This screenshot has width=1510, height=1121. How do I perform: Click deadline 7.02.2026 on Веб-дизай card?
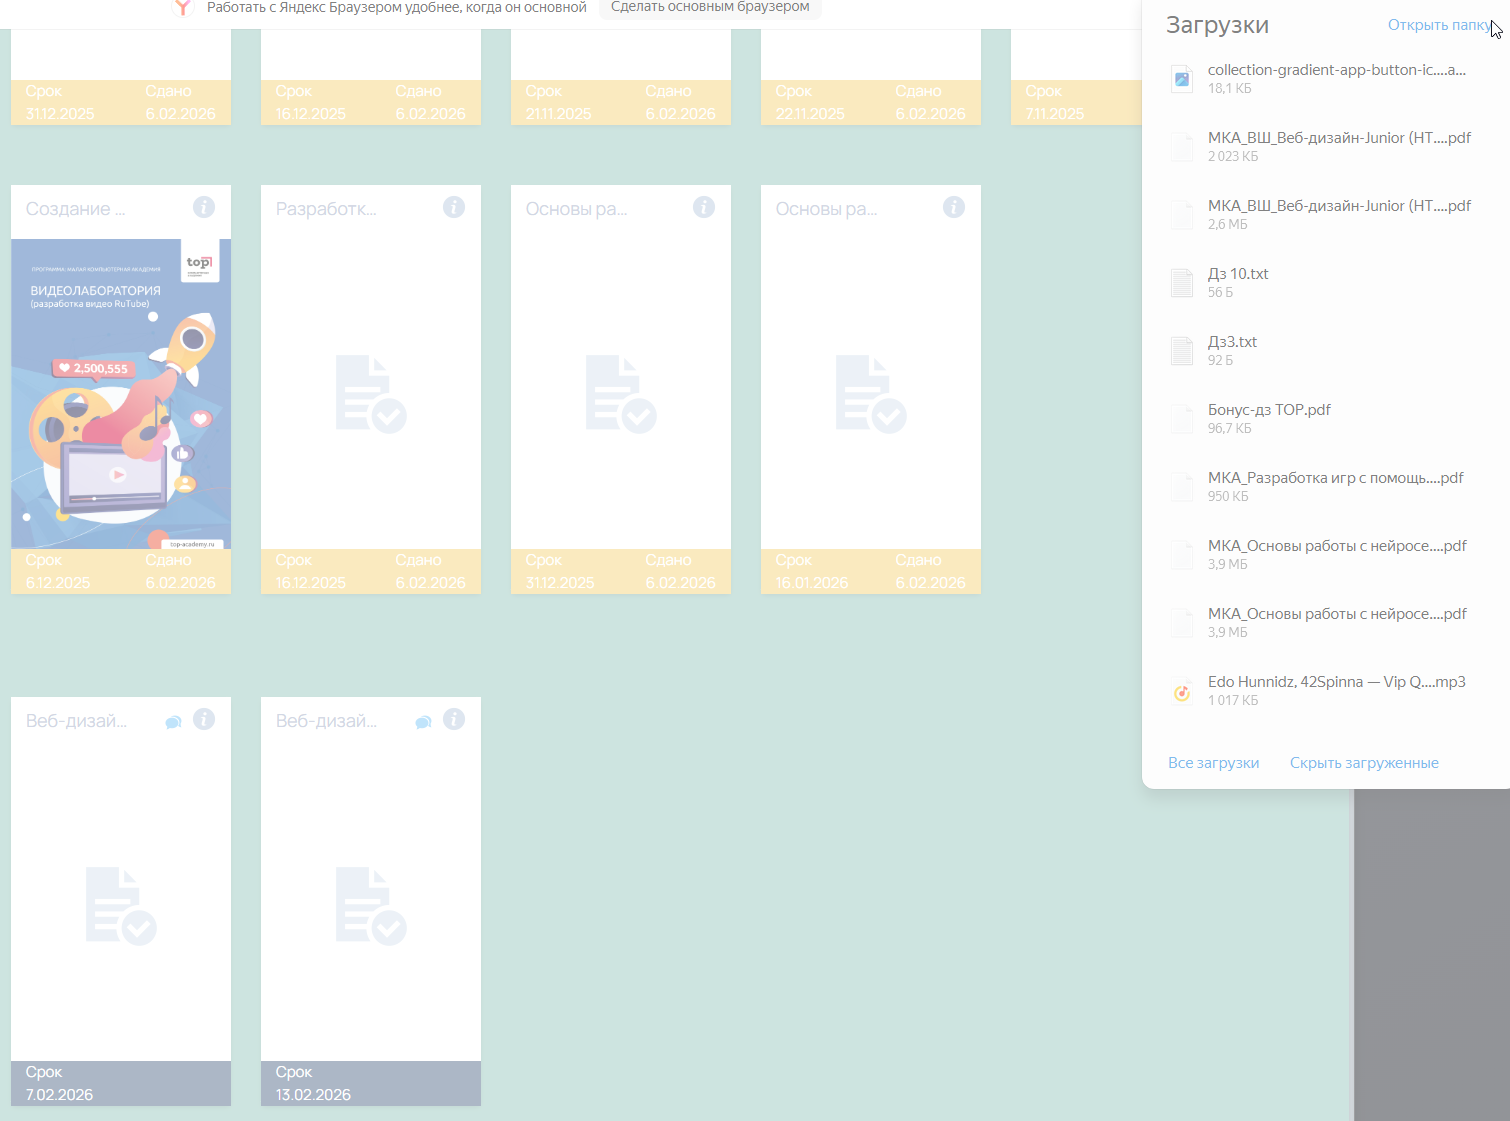60,1095
